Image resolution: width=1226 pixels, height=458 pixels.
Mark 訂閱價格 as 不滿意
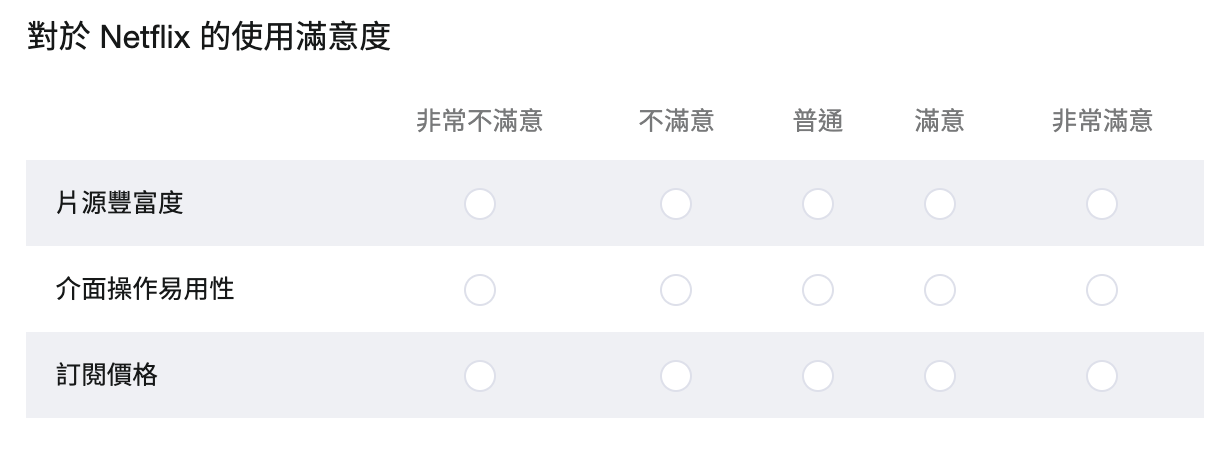[x=676, y=376]
